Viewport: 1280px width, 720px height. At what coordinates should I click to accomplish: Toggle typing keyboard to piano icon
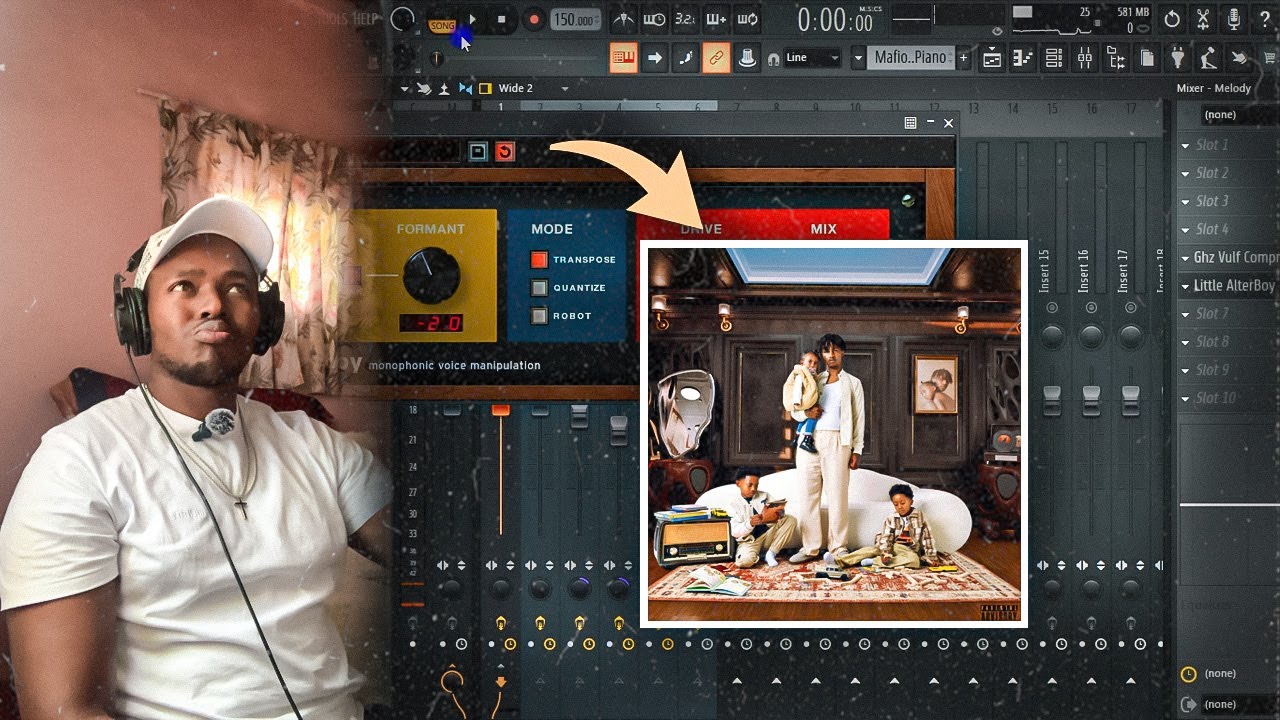pyautogui.click(x=623, y=58)
